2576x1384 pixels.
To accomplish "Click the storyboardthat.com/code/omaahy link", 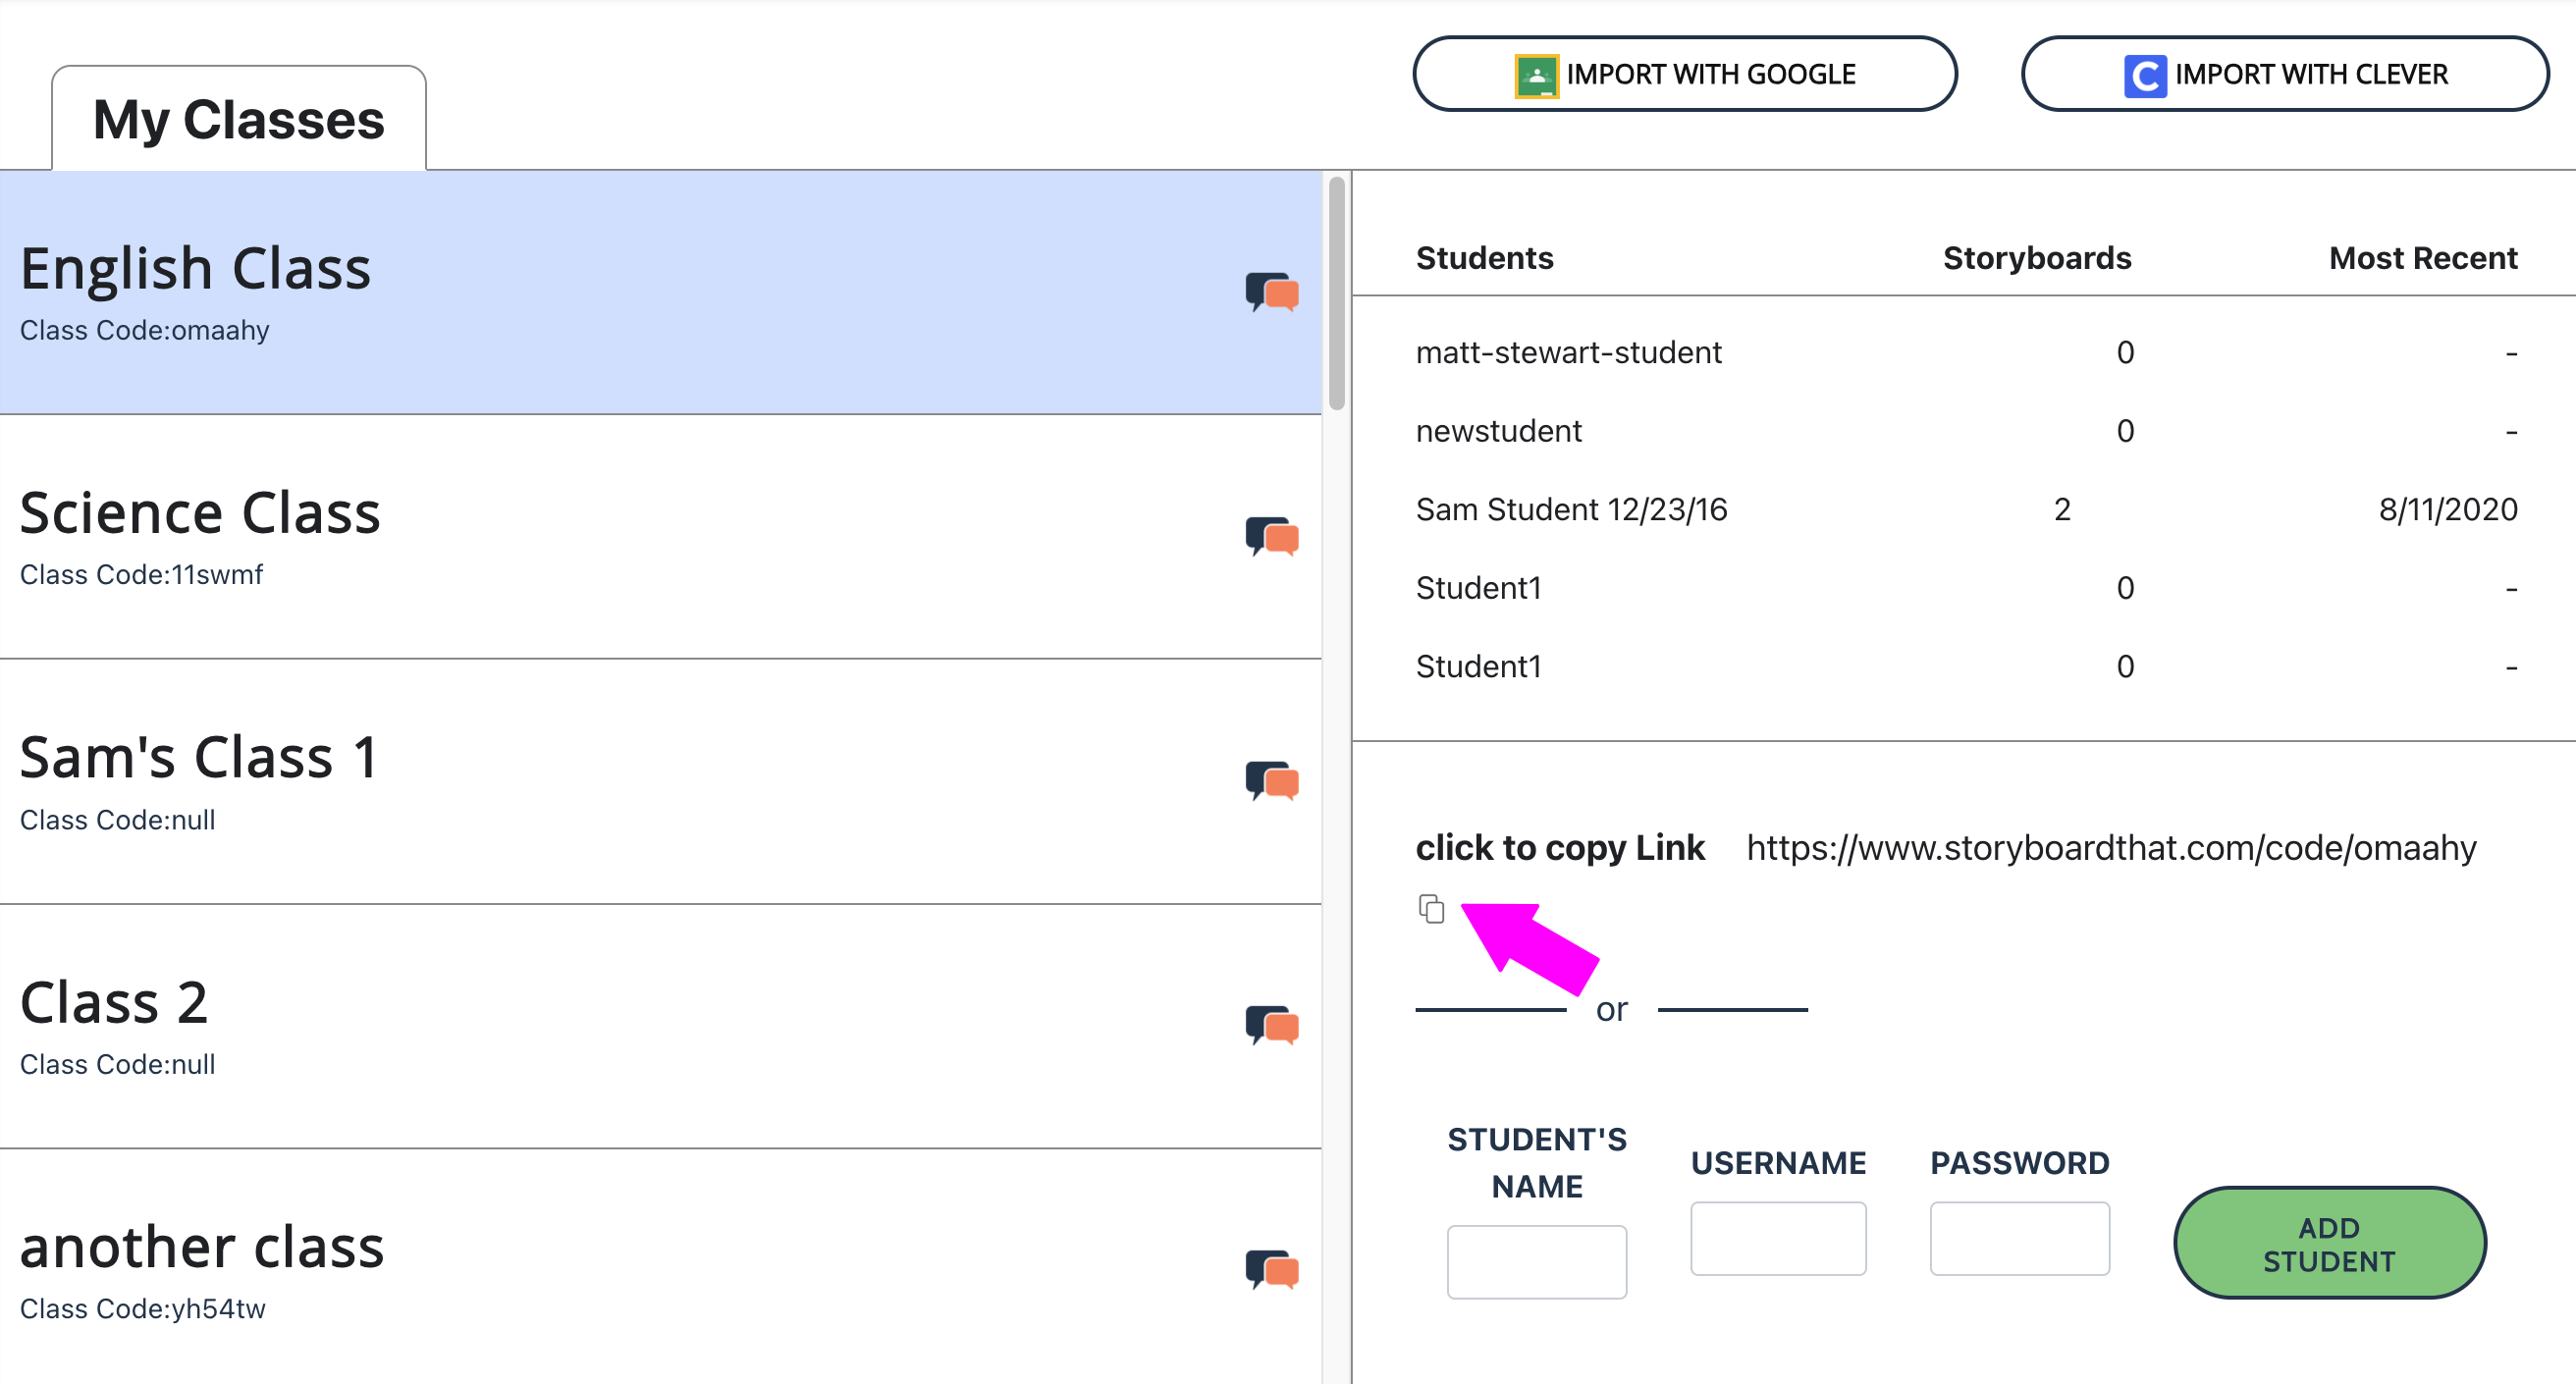I will (x=2111, y=847).
